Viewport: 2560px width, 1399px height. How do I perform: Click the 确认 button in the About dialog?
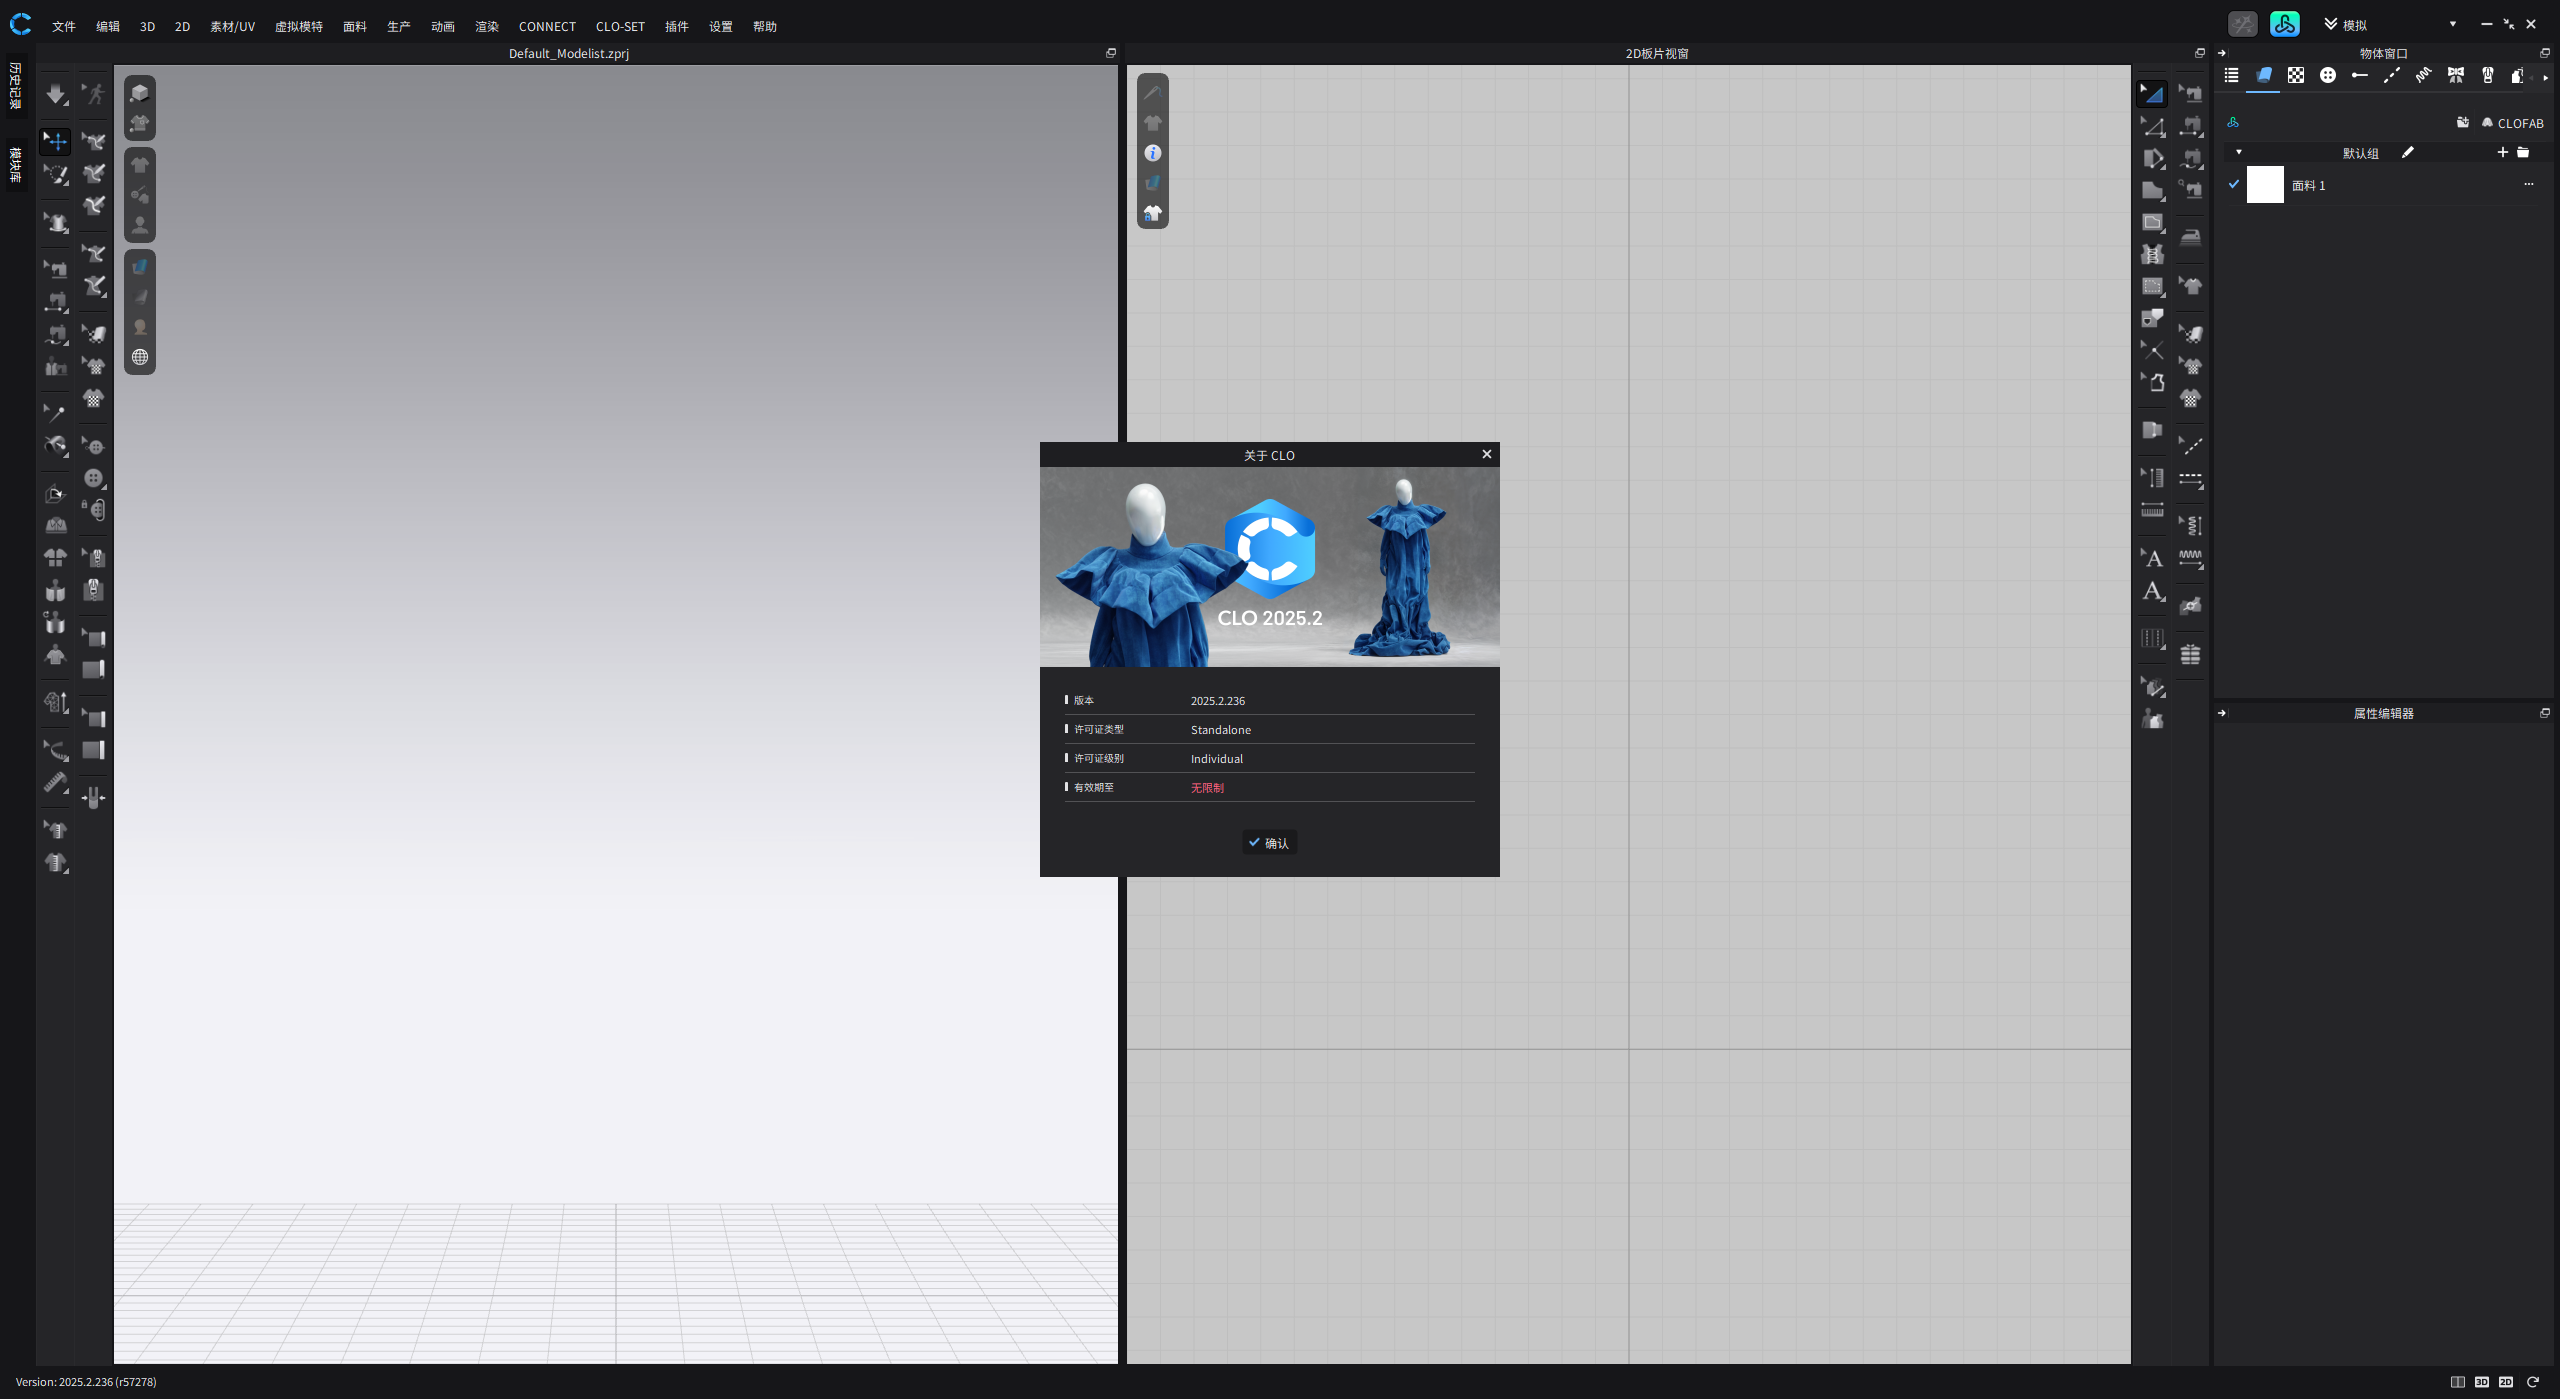click(x=1269, y=842)
